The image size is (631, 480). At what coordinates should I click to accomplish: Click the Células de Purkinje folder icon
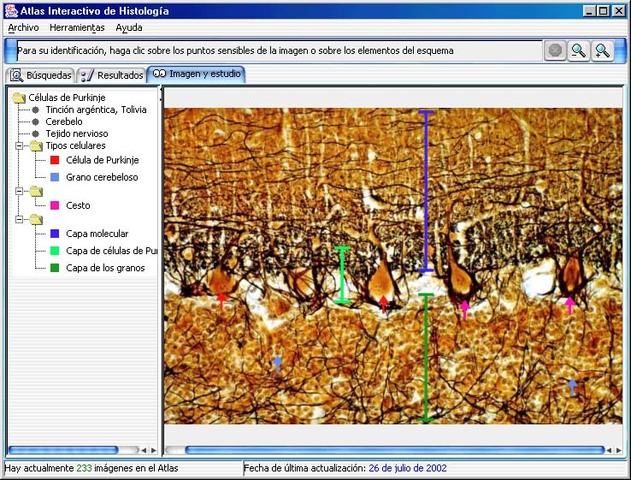tap(19, 98)
